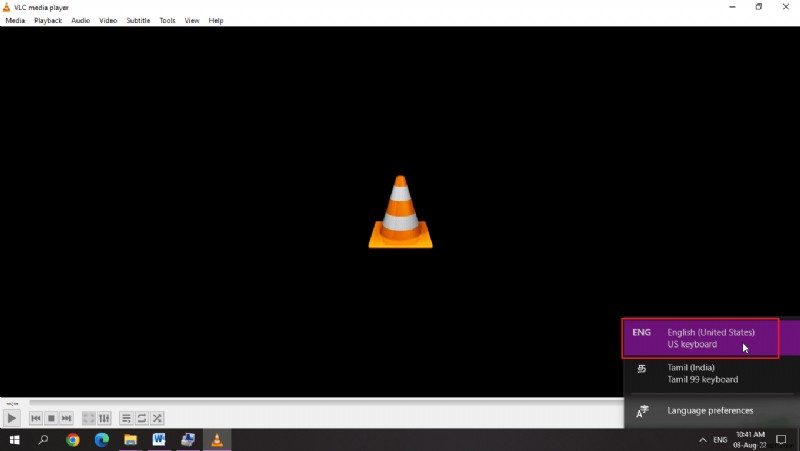
Task: Open Language preferences
Action: (711, 411)
